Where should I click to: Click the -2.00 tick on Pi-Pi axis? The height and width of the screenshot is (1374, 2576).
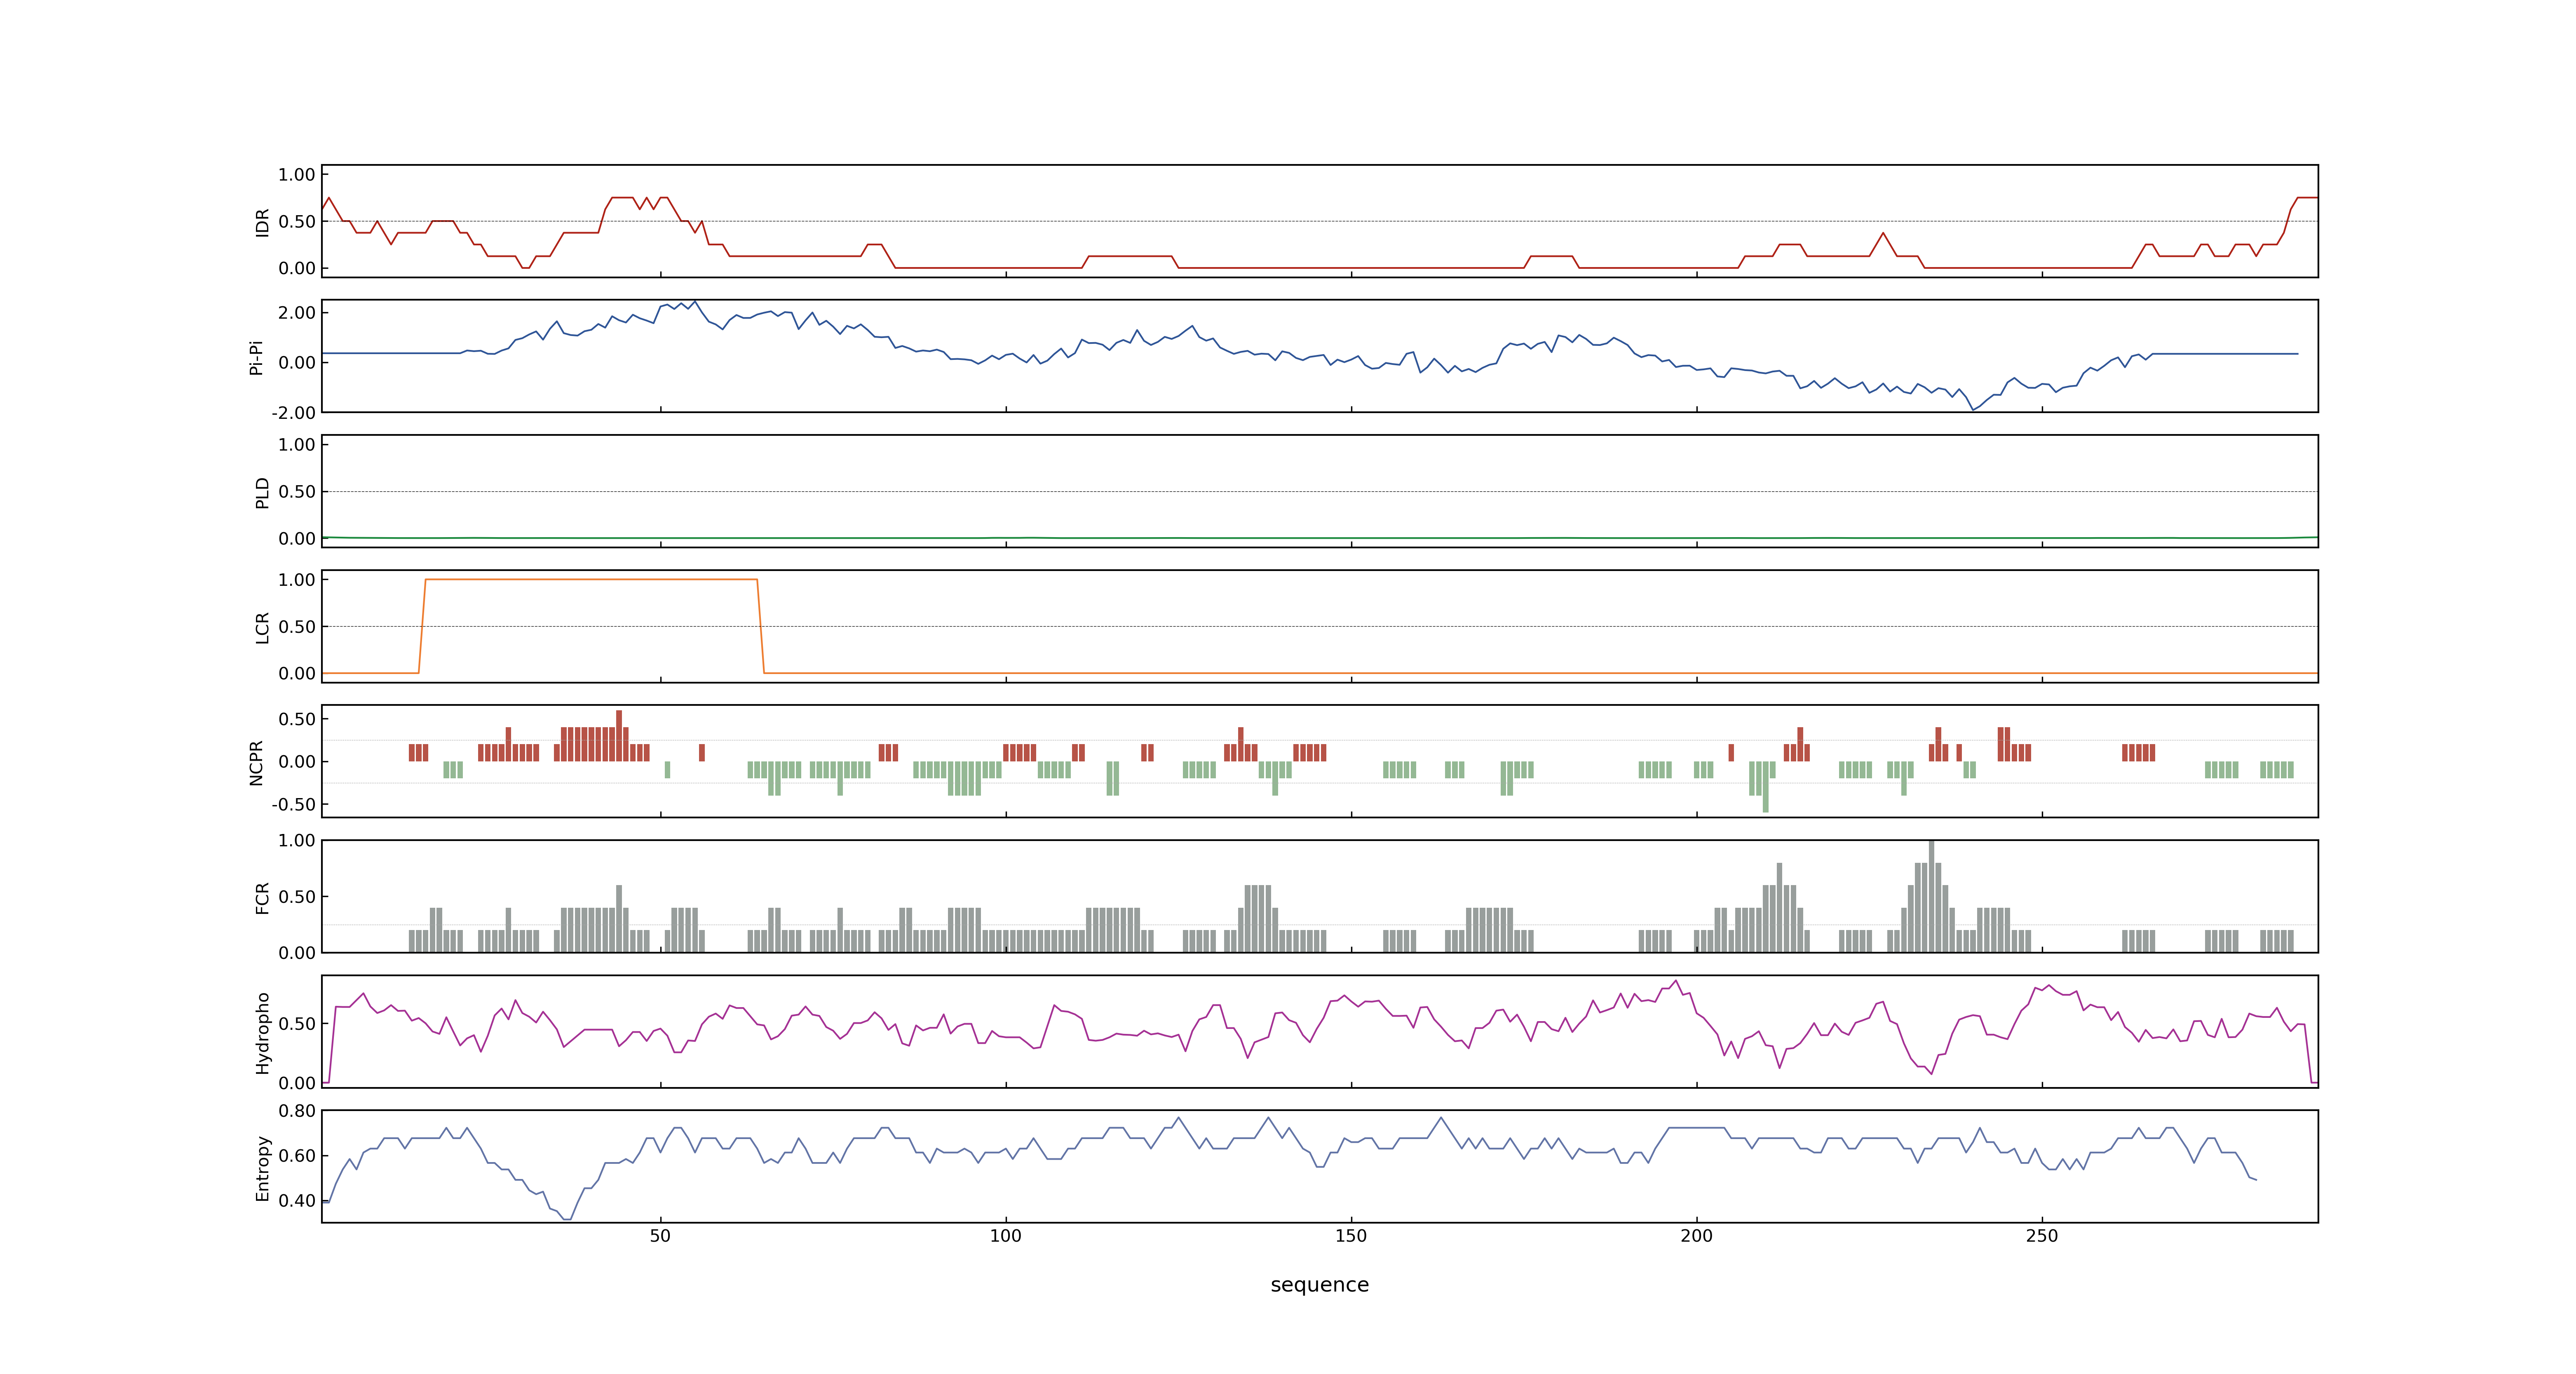click(293, 413)
